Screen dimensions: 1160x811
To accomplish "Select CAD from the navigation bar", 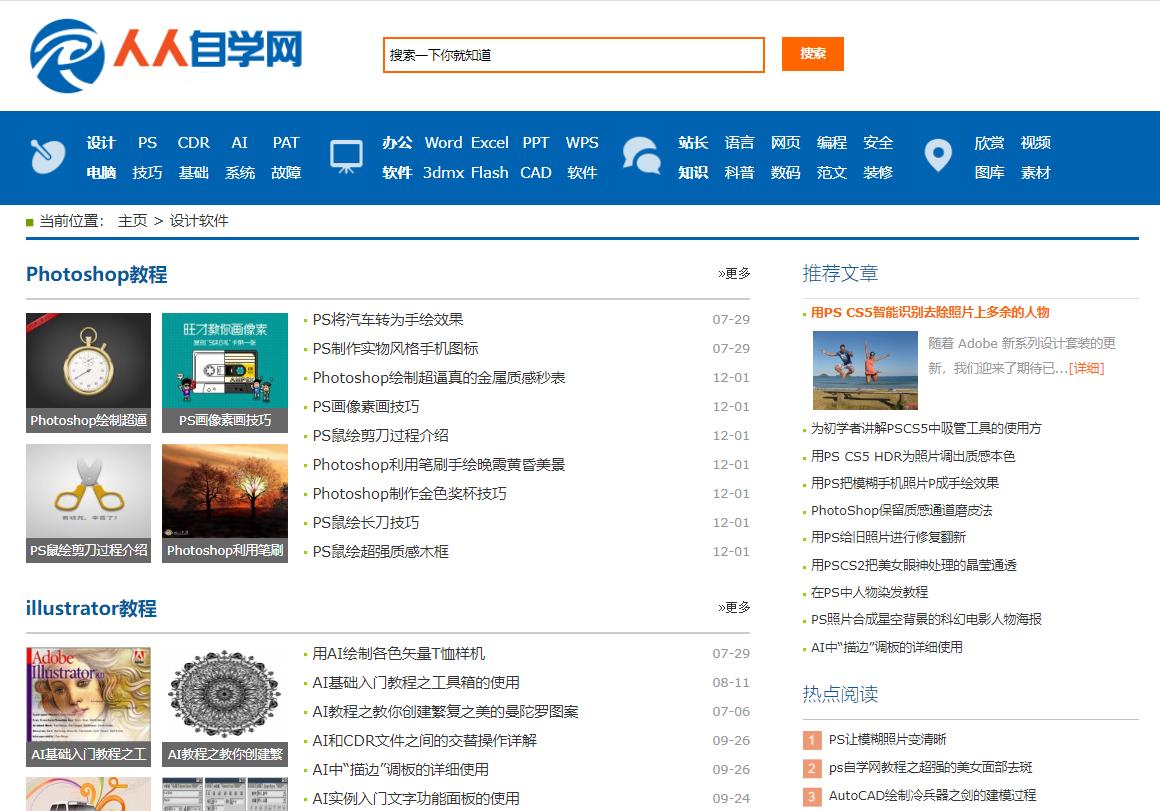I will click(536, 173).
